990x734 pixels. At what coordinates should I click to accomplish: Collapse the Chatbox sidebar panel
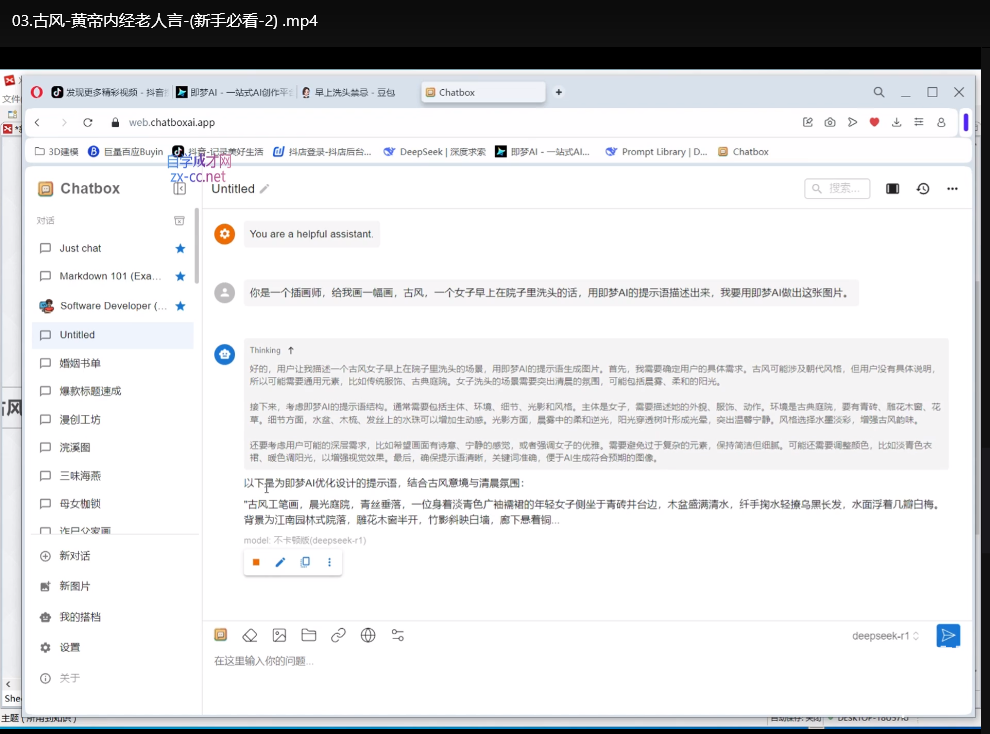[x=179, y=189]
